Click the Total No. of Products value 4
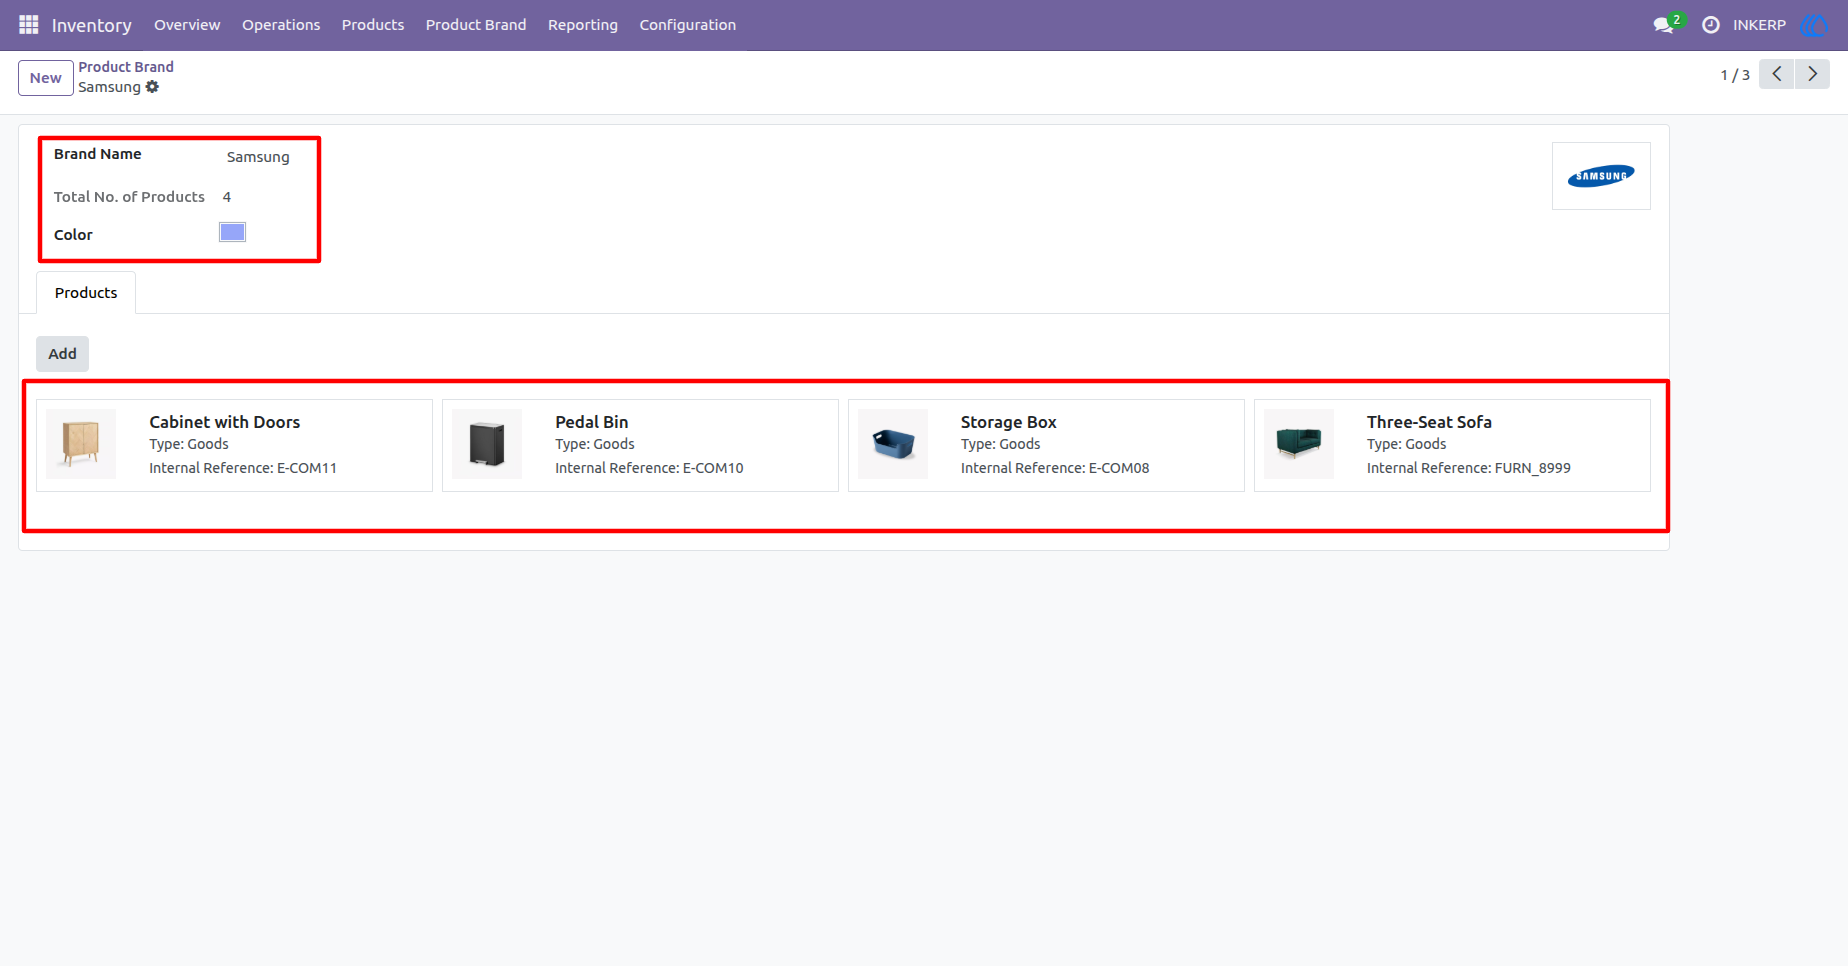The height and width of the screenshot is (966, 1848). [227, 197]
